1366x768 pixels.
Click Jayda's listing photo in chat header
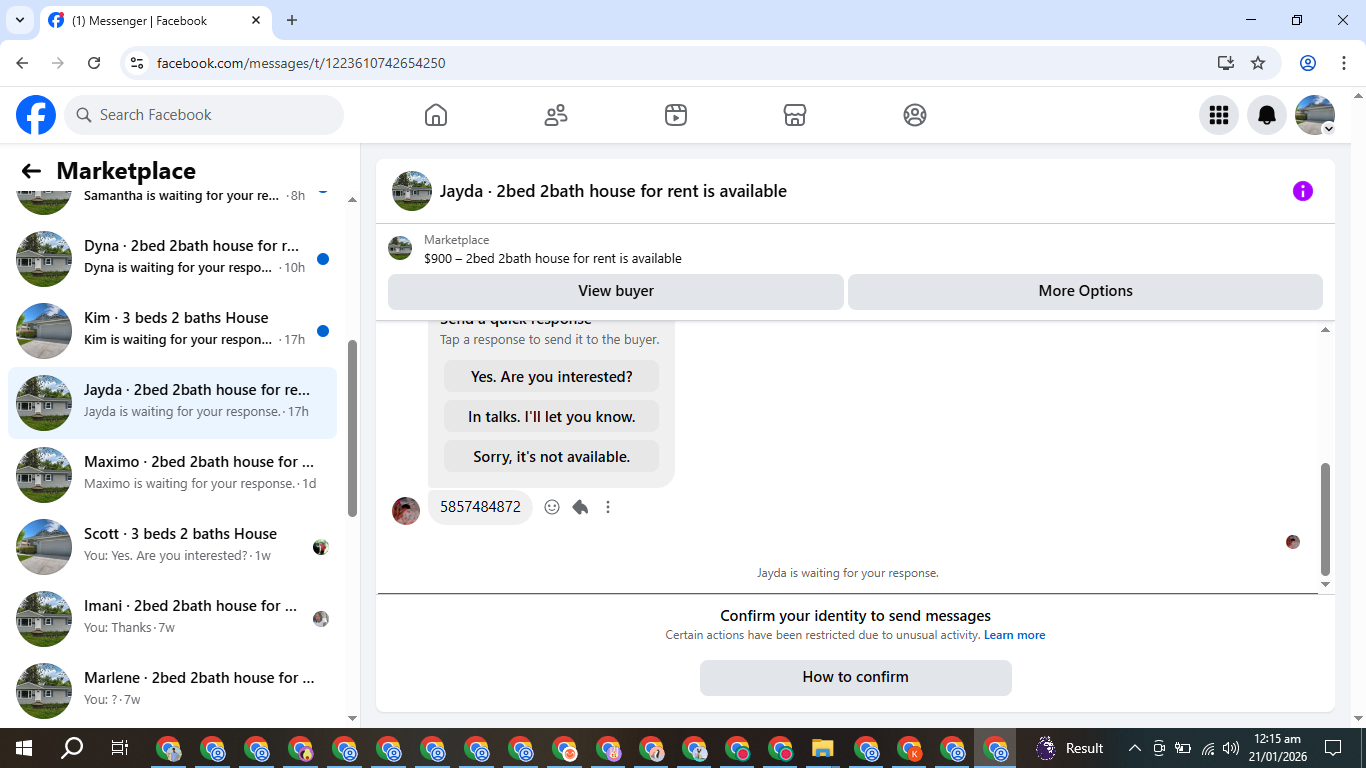[x=412, y=191]
